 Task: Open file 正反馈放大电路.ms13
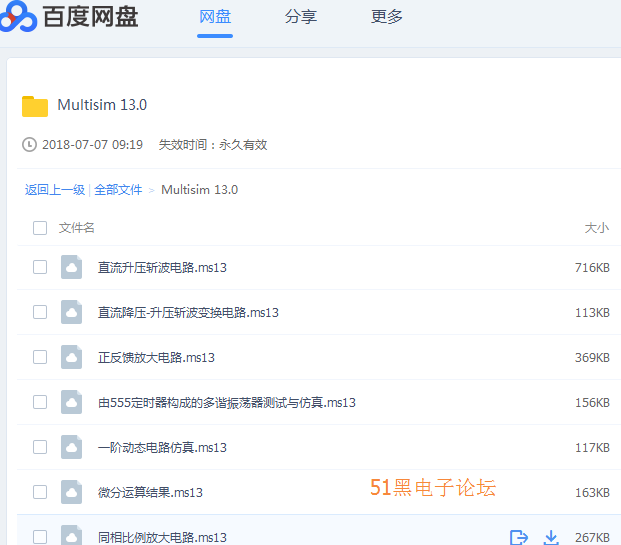pyautogui.click(x=156, y=358)
